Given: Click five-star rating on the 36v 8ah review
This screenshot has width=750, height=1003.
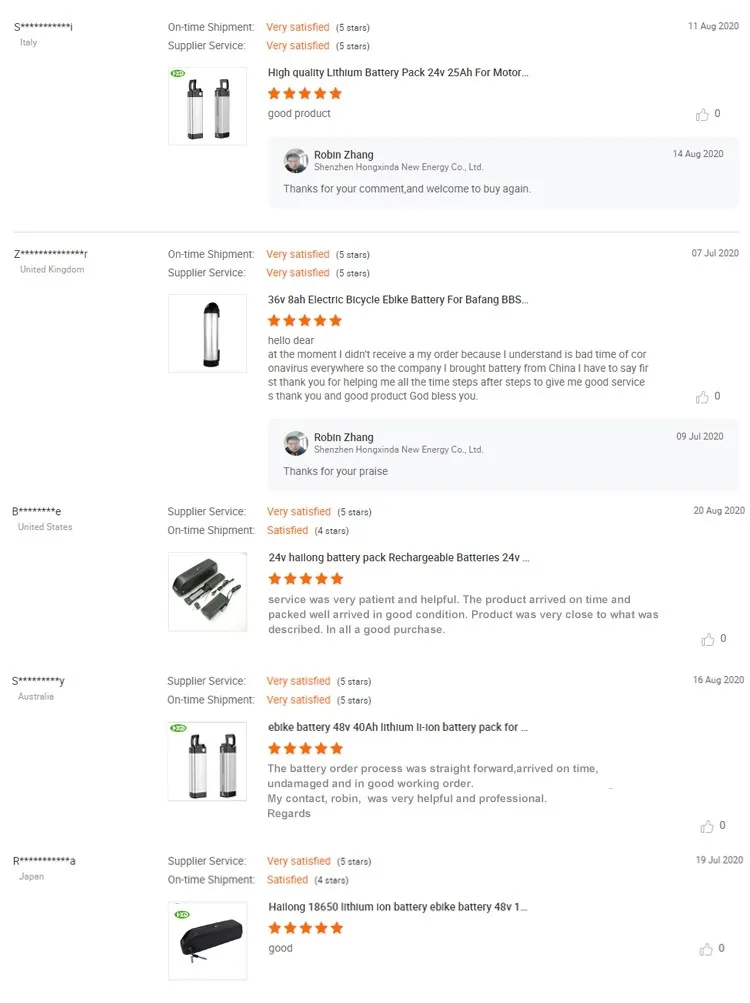Looking at the screenshot, I should click(x=305, y=321).
